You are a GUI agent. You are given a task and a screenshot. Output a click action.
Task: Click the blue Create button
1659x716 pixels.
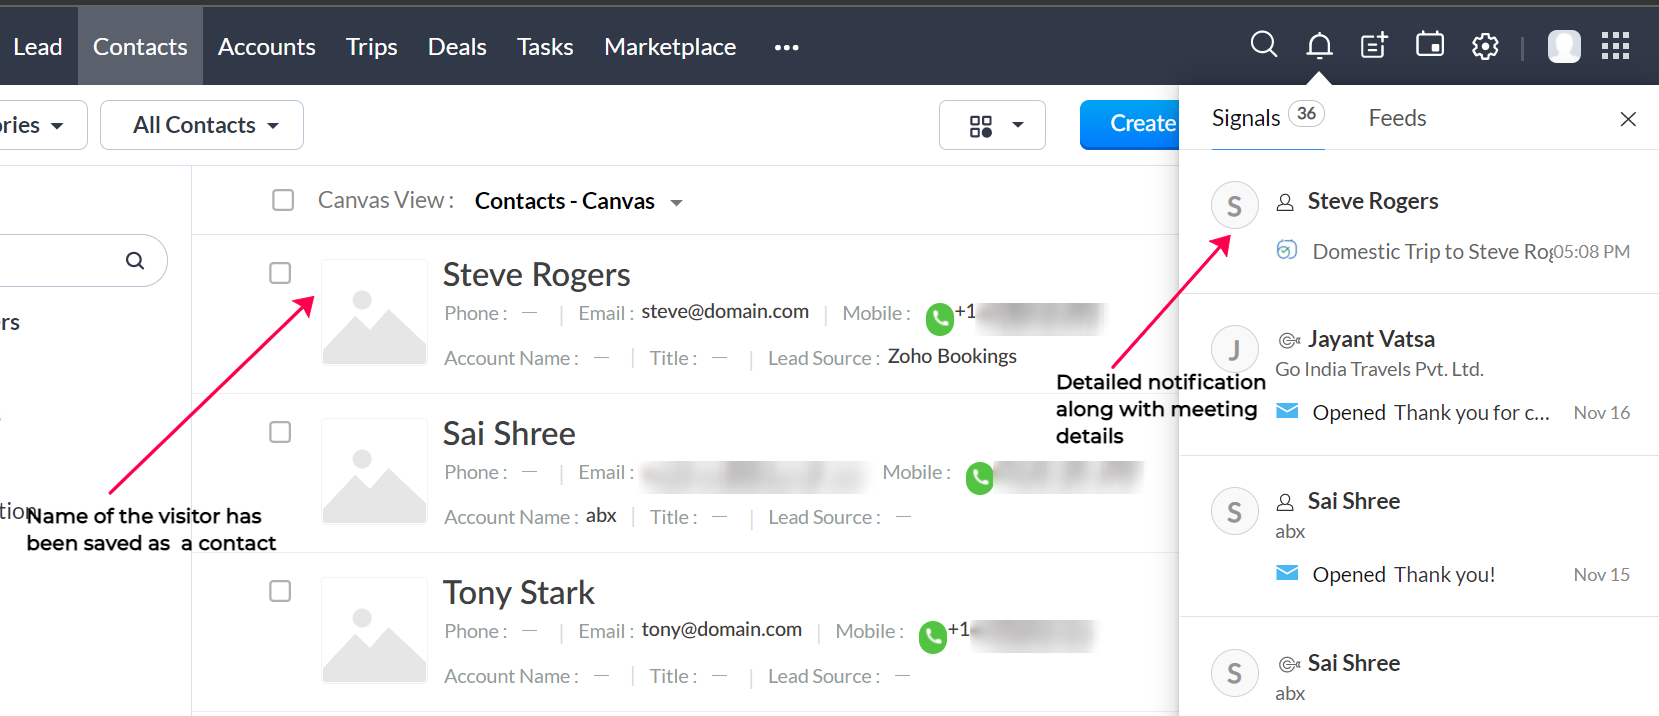pos(1131,124)
